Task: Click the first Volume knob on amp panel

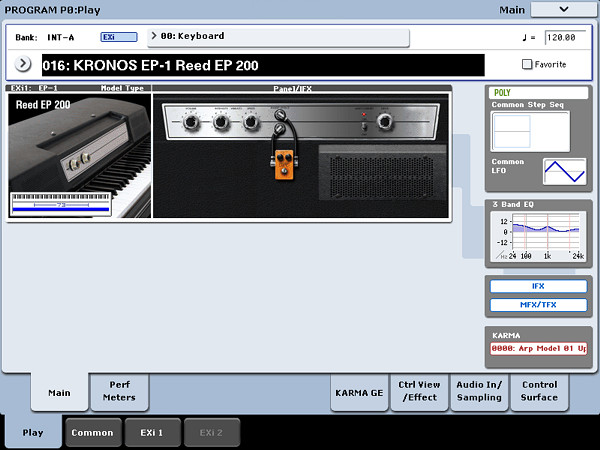Action: pyautogui.click(x=191, y=122)
